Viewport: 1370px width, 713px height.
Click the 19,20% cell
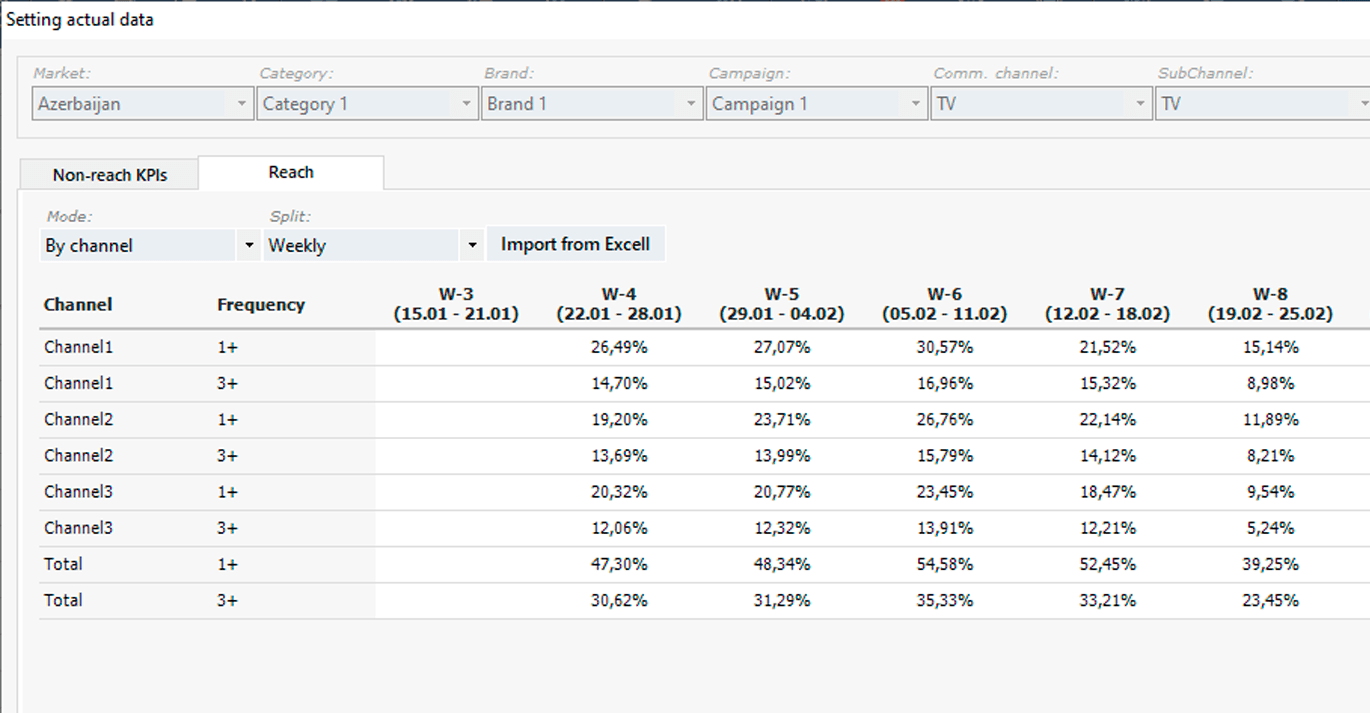tap(619, 420)
